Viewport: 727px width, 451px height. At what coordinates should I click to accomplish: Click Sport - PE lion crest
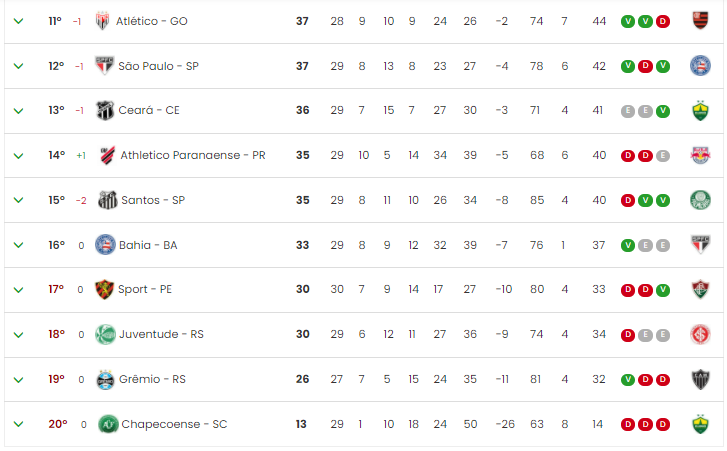[x=104, y=290]
